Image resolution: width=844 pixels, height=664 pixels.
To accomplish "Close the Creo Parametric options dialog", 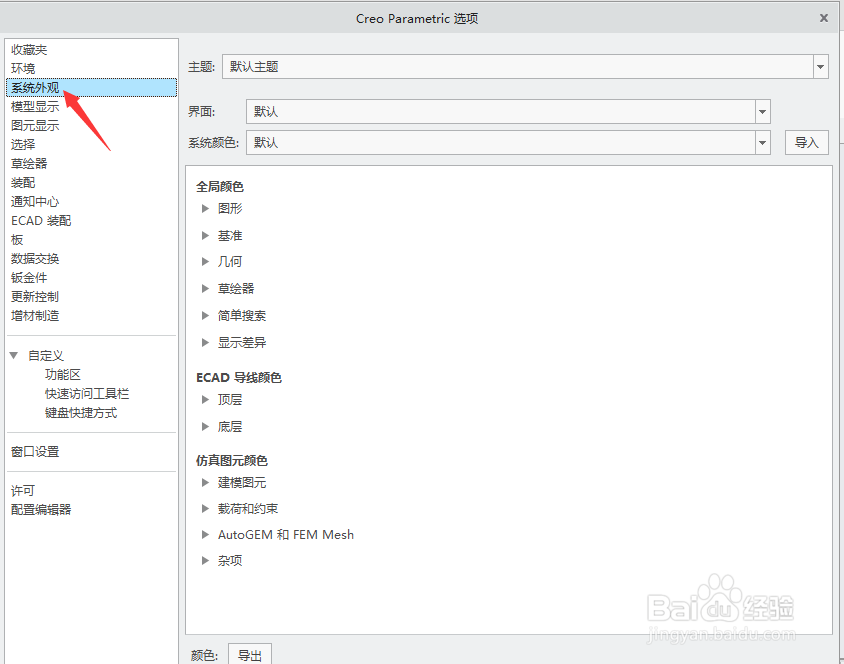I will click(824, 18).
